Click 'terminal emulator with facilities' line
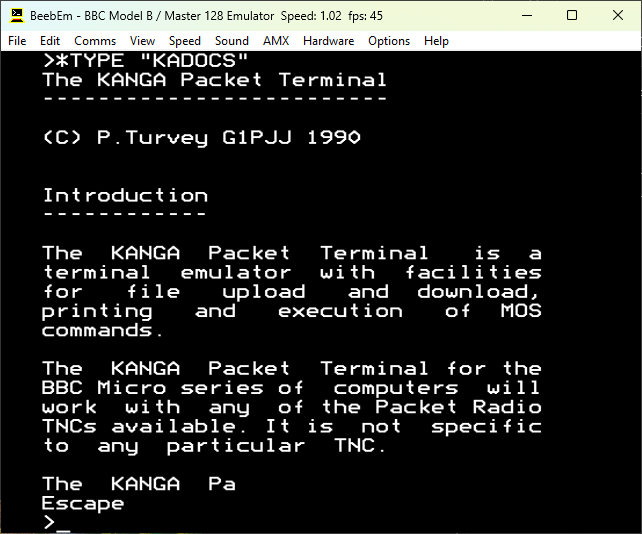This screenshot has height=534, width=642. [292, 273]
